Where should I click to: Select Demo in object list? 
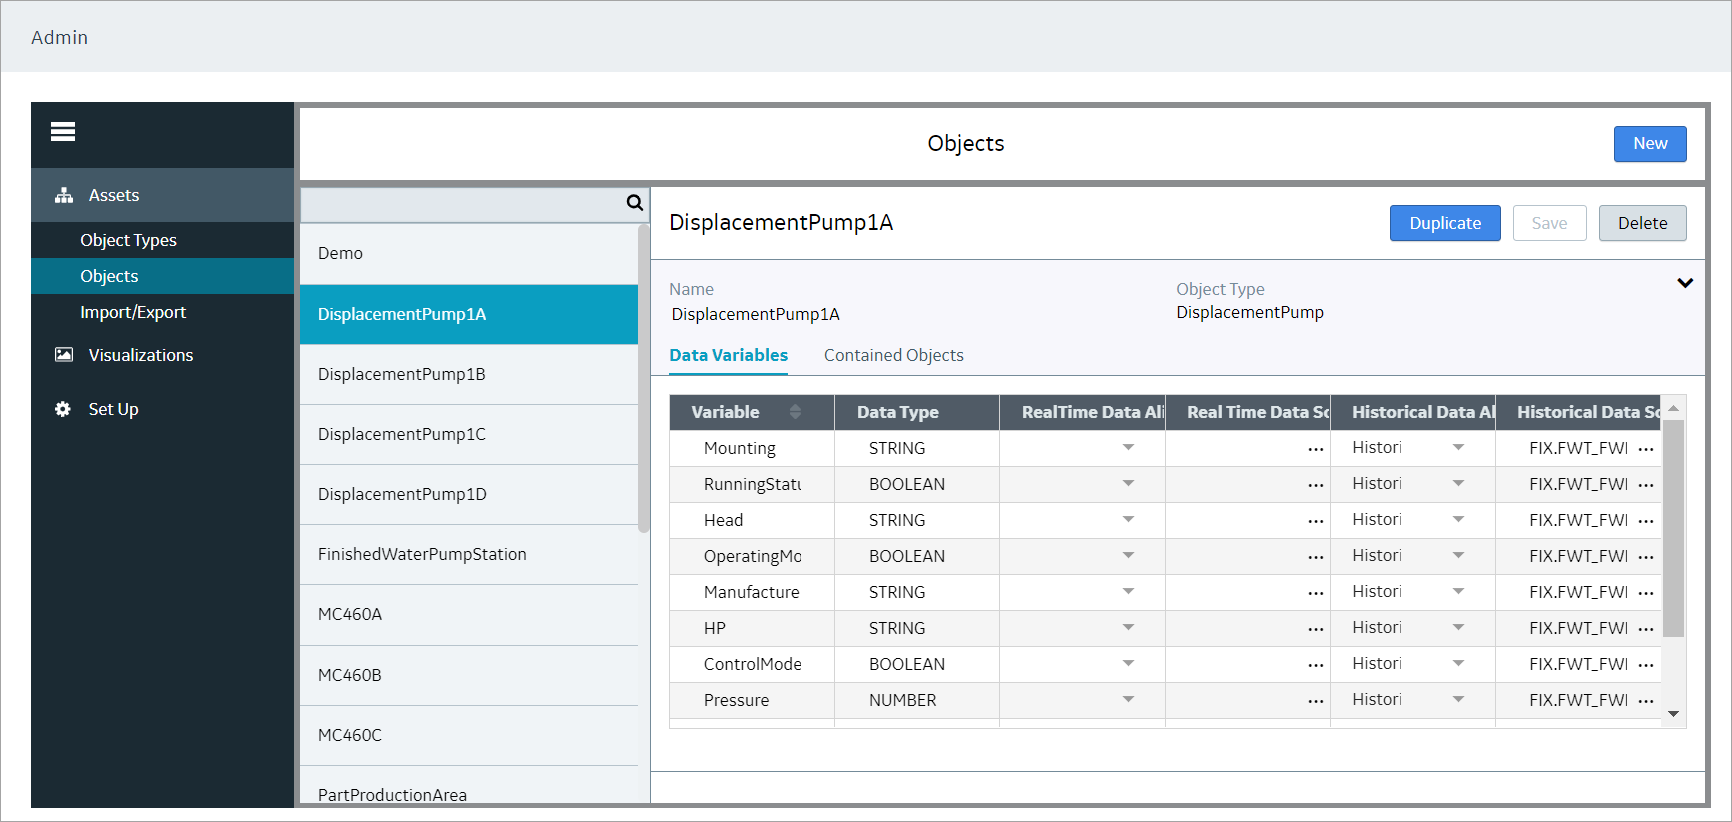click(469, 253)
